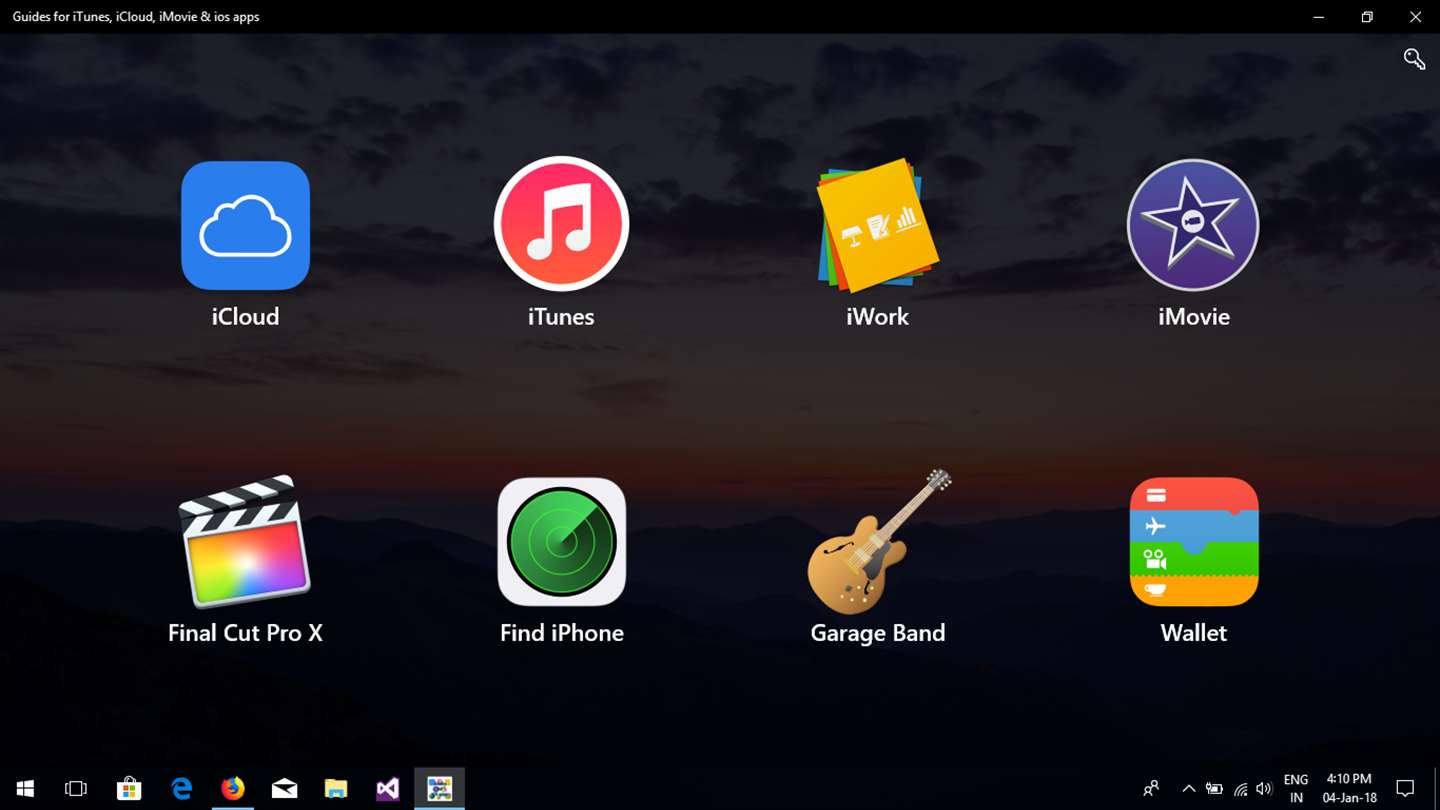Click the Garage Band label

pos(877,633)
